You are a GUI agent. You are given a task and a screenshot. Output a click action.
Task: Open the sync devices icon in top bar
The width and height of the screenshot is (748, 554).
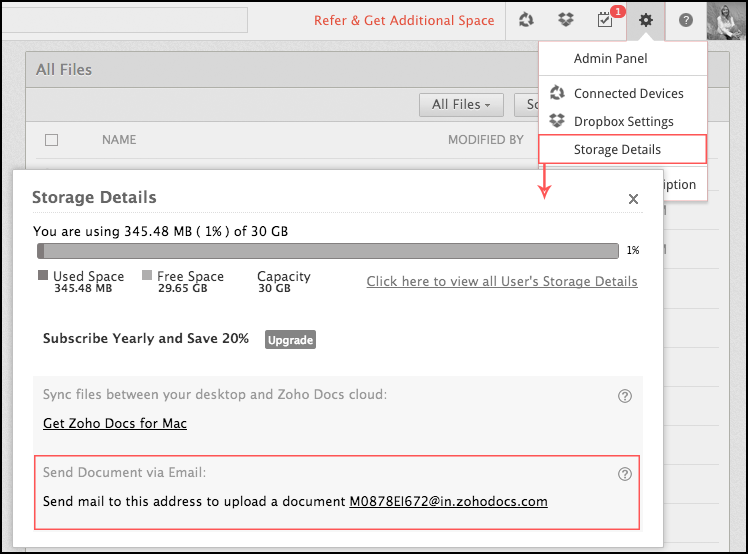click(526, 20)
